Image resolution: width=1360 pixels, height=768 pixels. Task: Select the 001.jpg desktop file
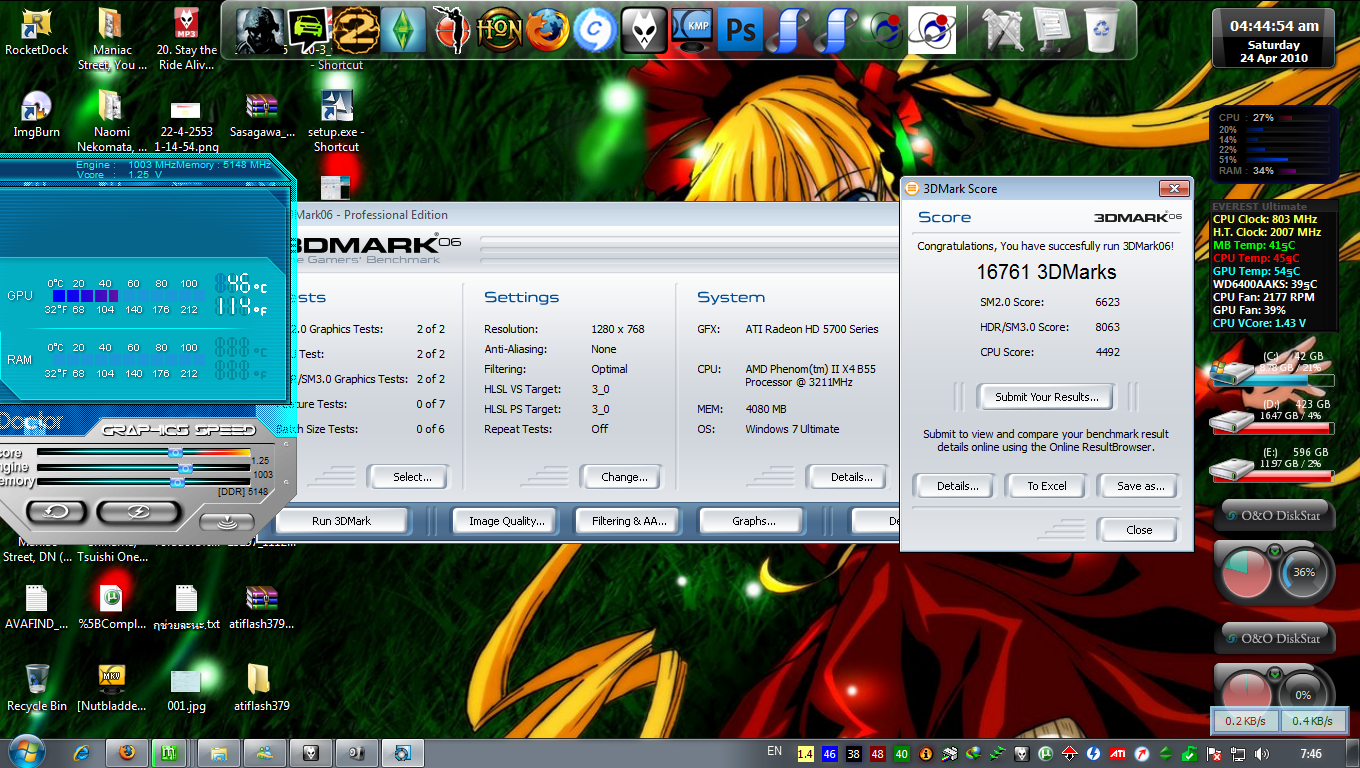click(186, 688)
